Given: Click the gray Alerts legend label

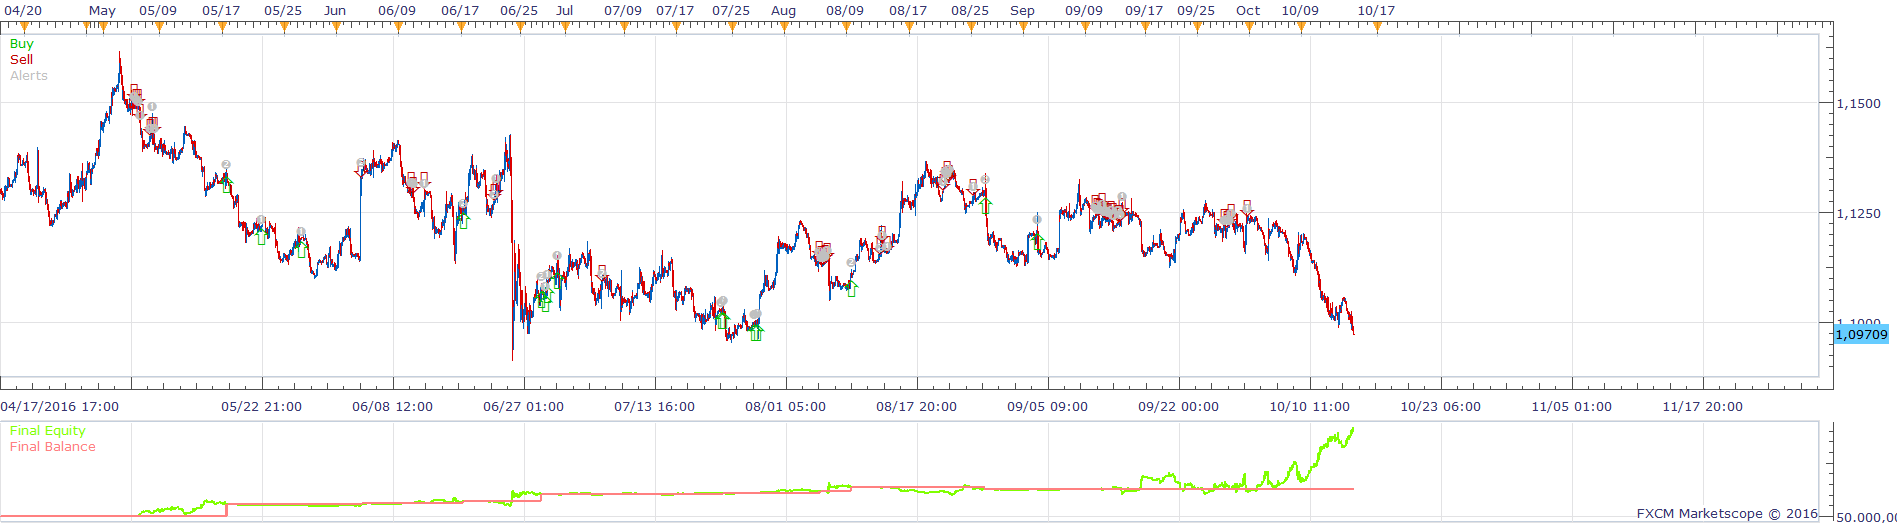Looking at the screenshot, I should click(29, 76).
